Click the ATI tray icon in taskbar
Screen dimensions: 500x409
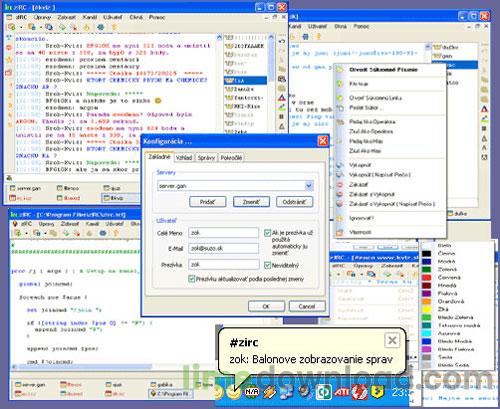pyautogui.click(x=342, y=392)
